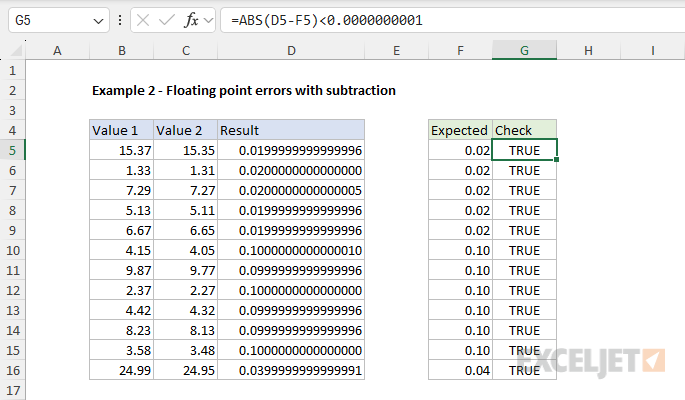
Task: Select cell containing 4.05
Action: click(x=186, y=250)
